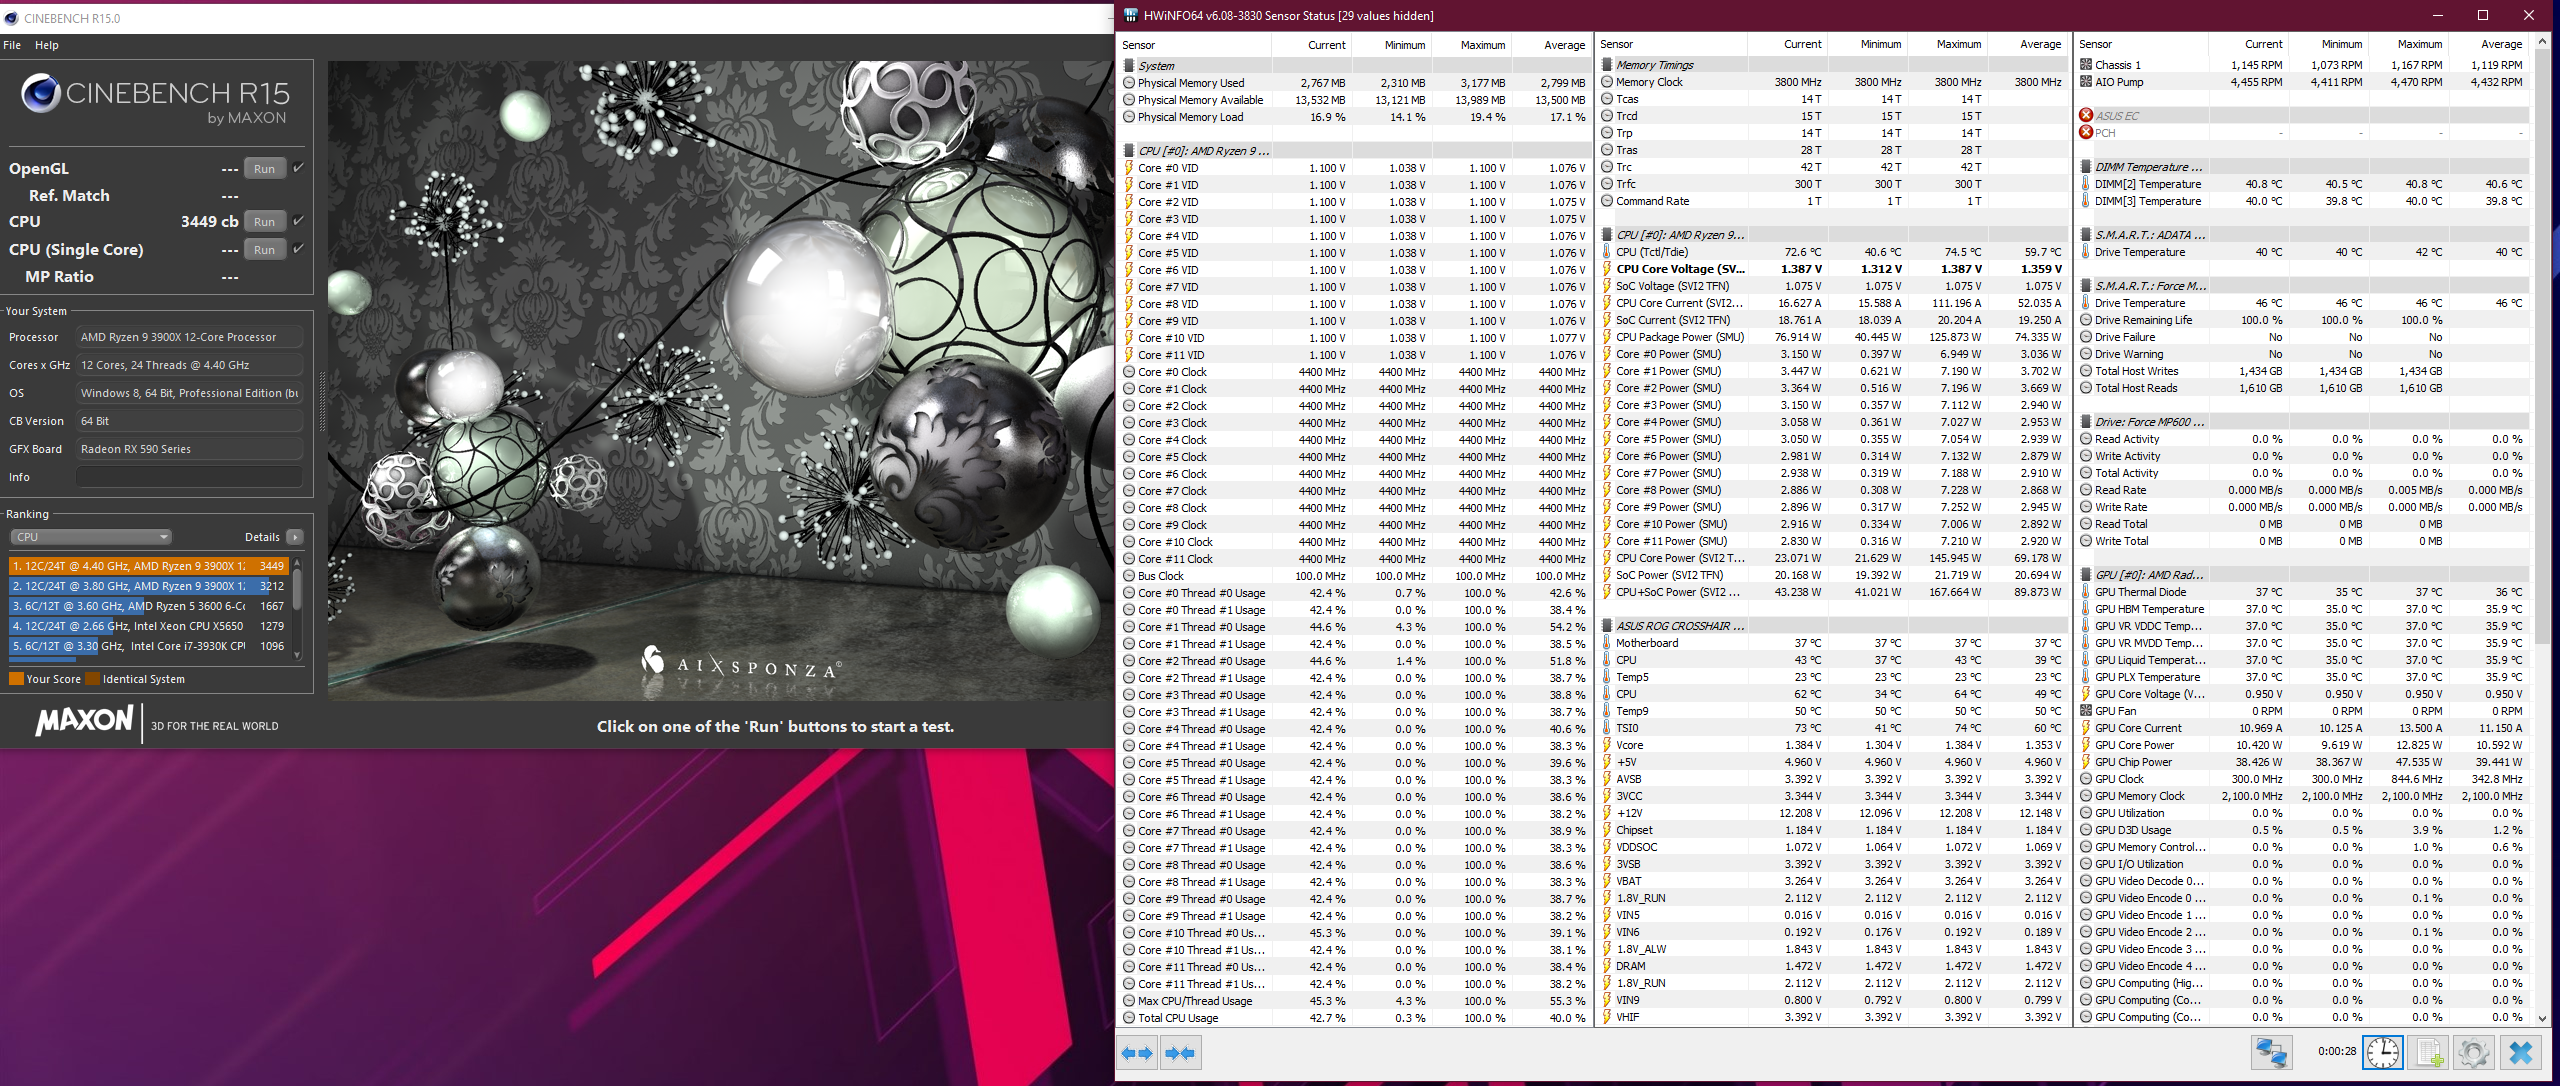Viewport: 2560px width, 1086px height.
Task: Click the Info input field
Action: pos(190,477)
